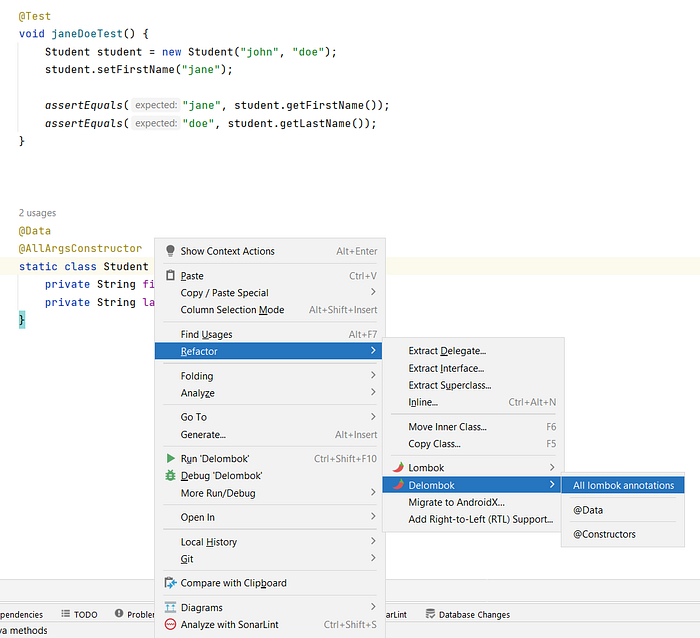Screen dimensions: 700x638
Task: Click the Analyze with SonarLint icon
Action: [x=170, y=624]
